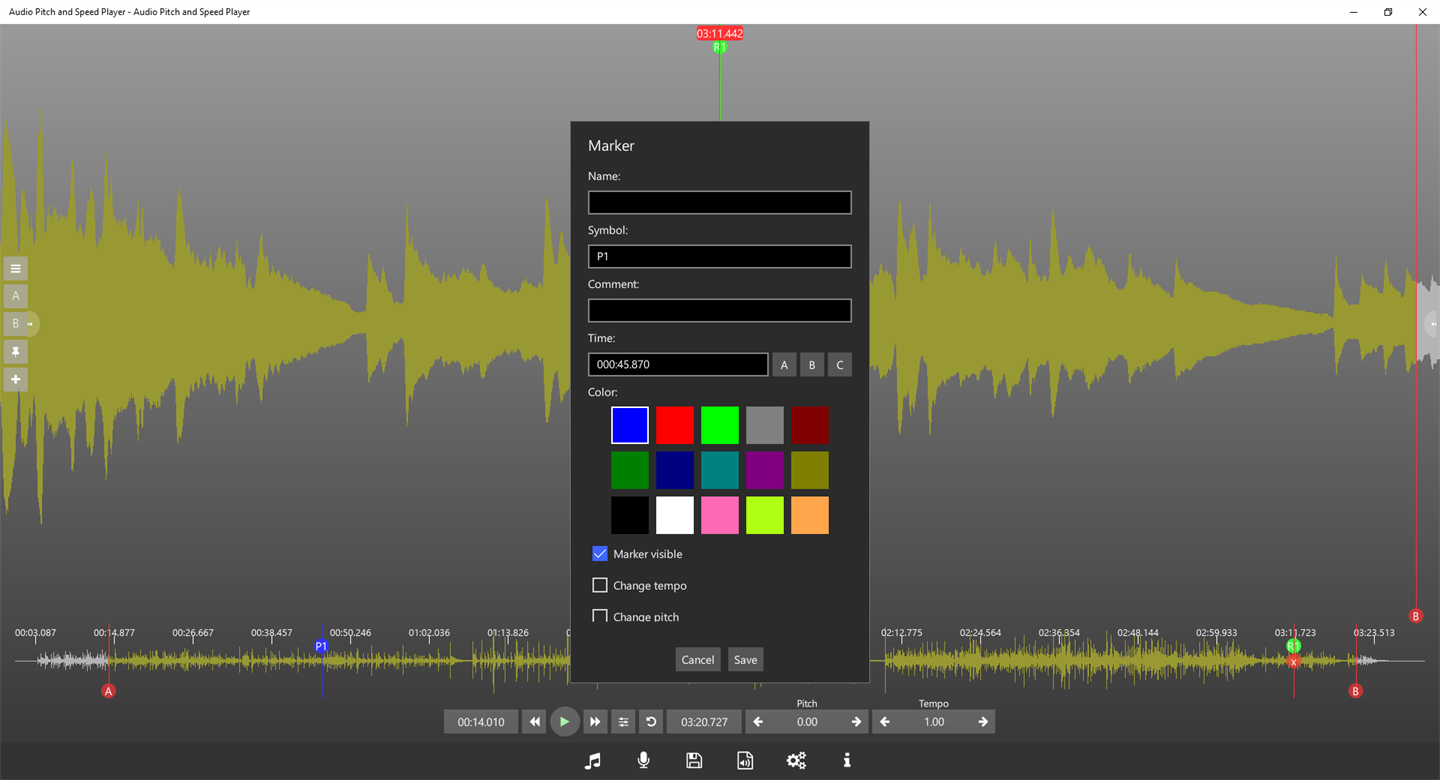Click the pitch value 0.00

click(x=807, y=722)
